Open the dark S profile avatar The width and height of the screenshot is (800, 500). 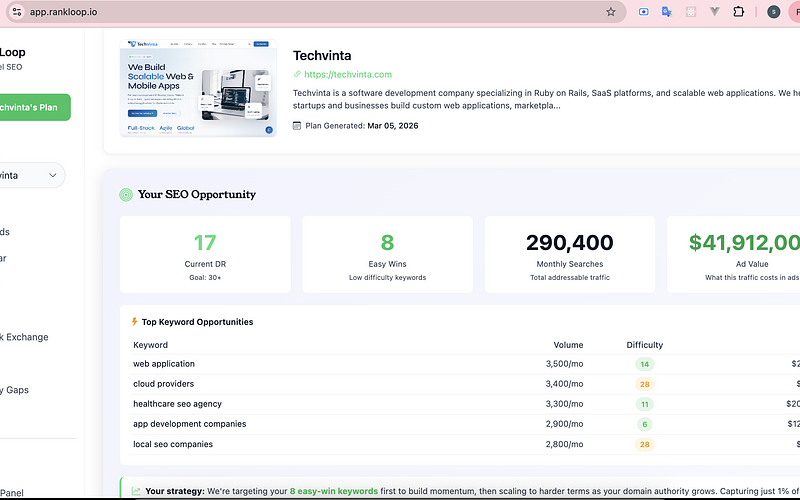[x=773, y=12]
